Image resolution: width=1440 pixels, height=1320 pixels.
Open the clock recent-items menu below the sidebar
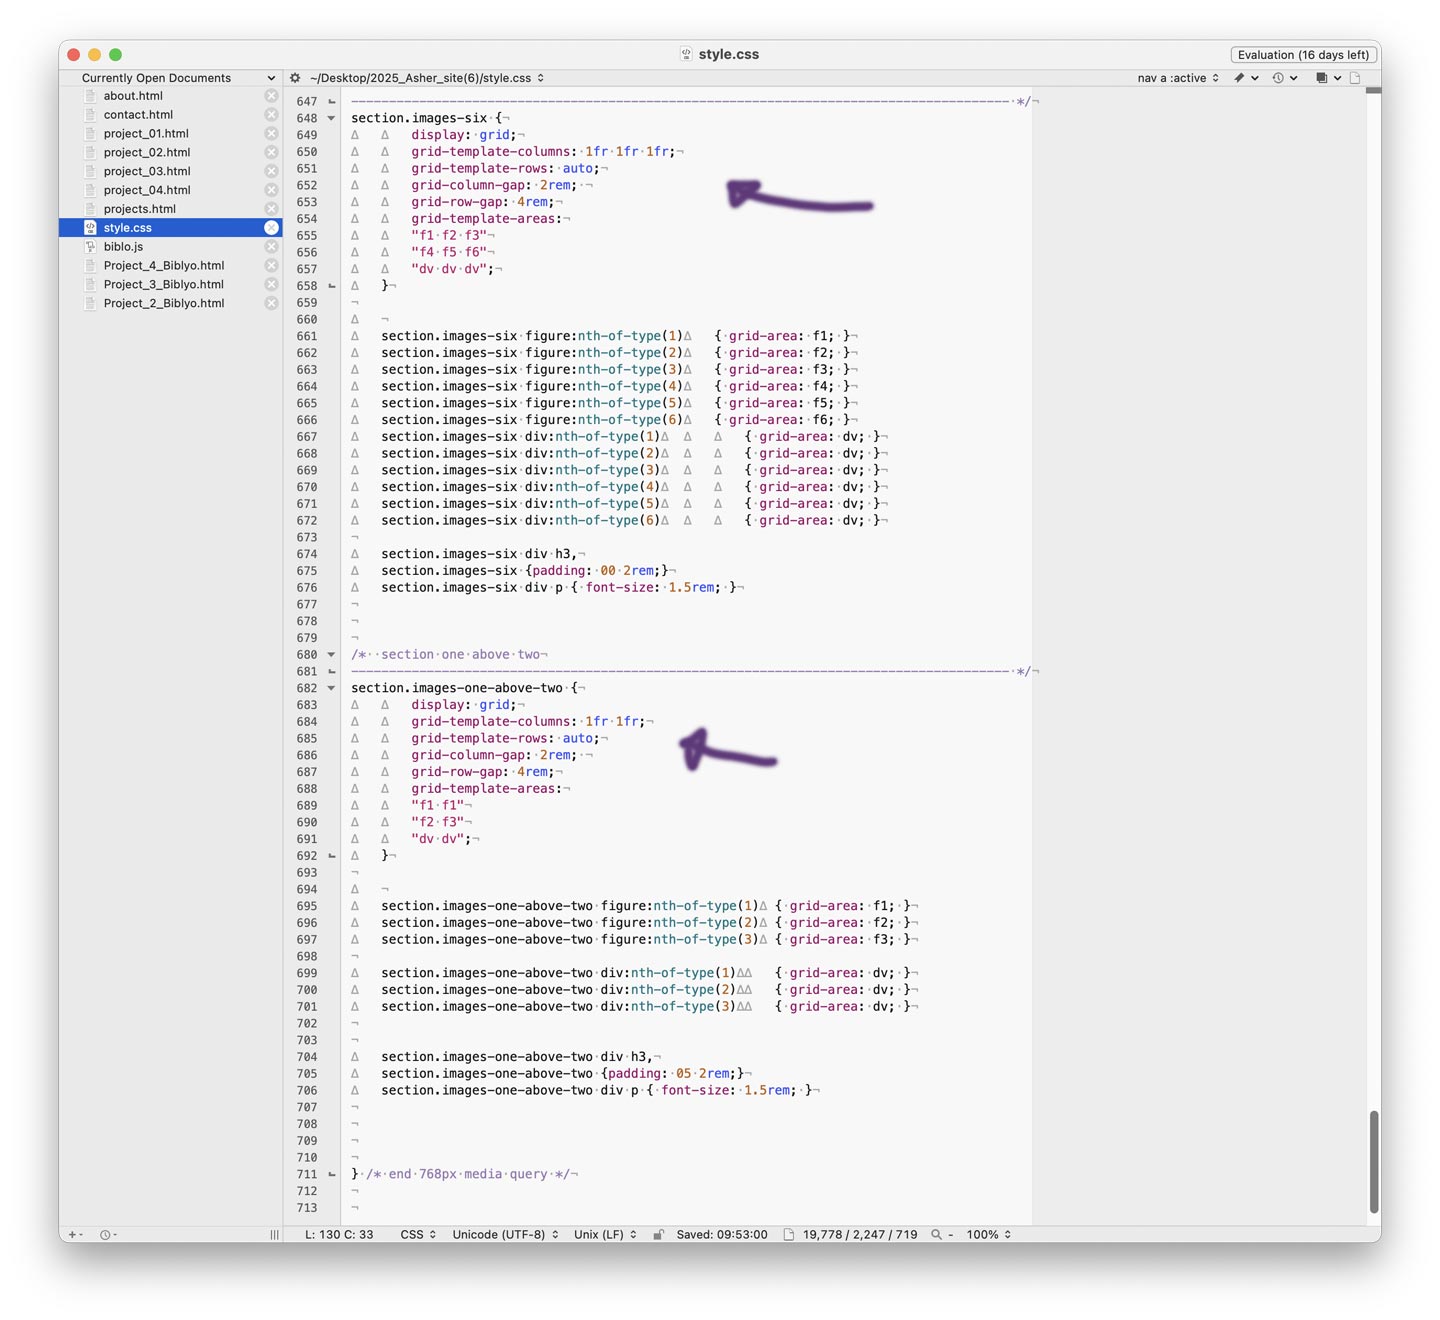pos(108,1235)
